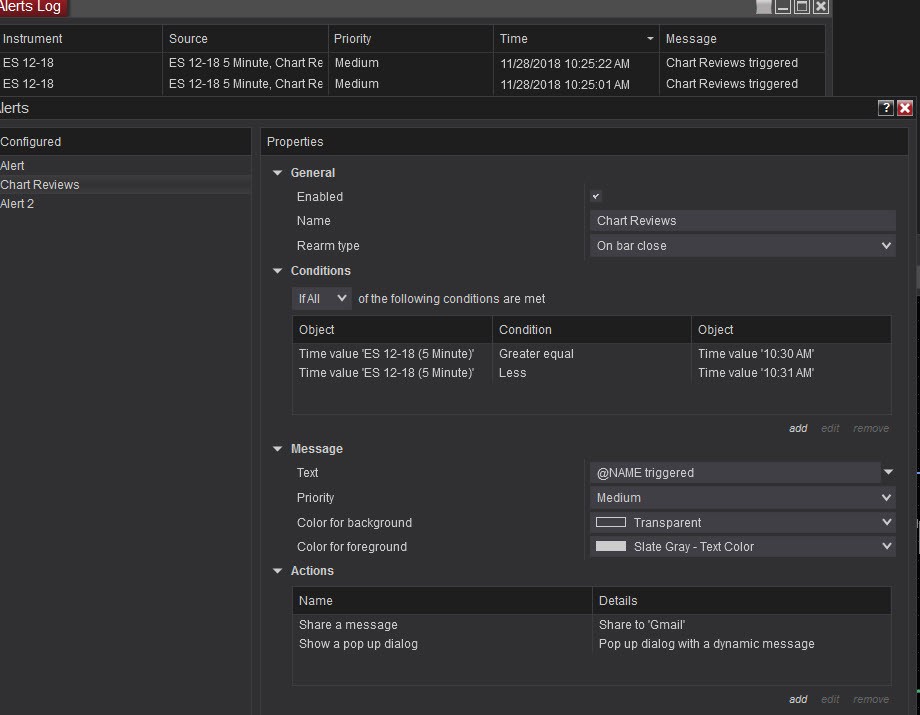
Task: Click remove under Actions table
Action: [871, 699]
